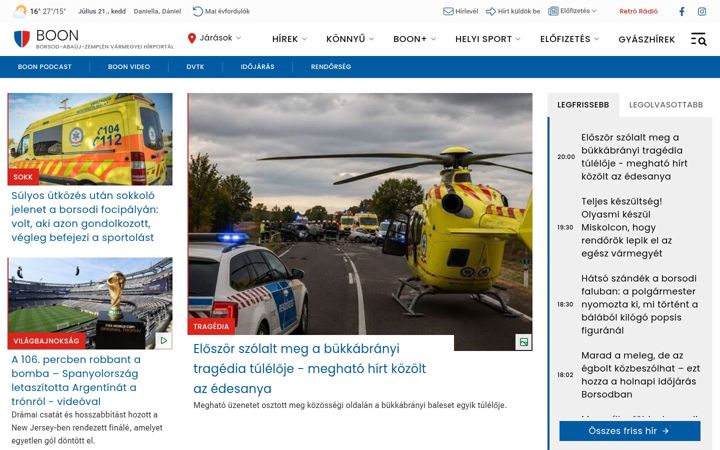Viewport: 720px width, 450px height.
Task: Open the Instagram page icon
Action: coord(702,11)
